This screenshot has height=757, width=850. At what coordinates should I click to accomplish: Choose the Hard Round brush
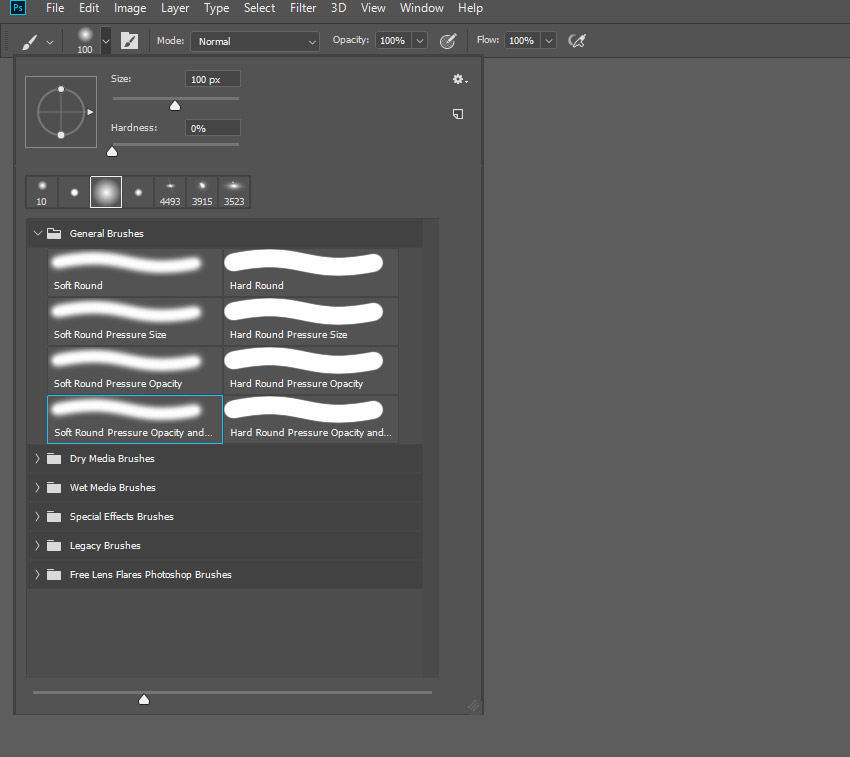(x=311, y=273)
